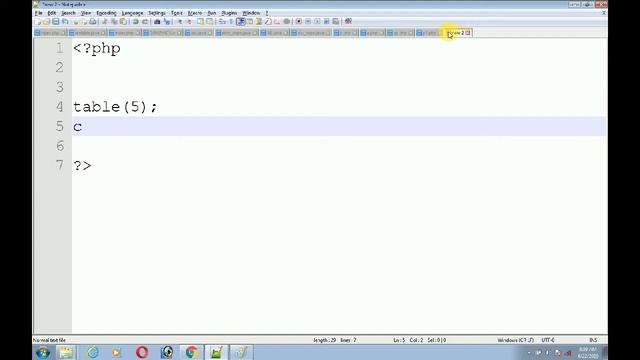Click the menu bar document close X
This screenshot has height=360, width=640.
[604, 13]
